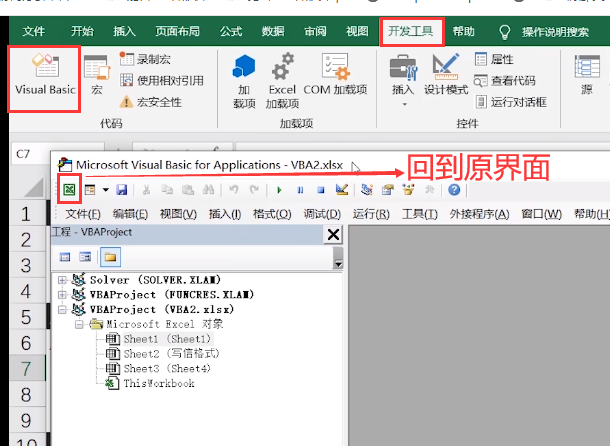Click the green Run Sub play icon

pos(279,190)
